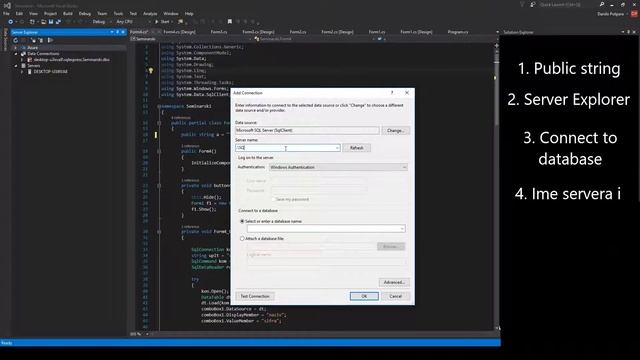Click the Change... button
This screenshot has height=360, width=640.
(396, 131)
